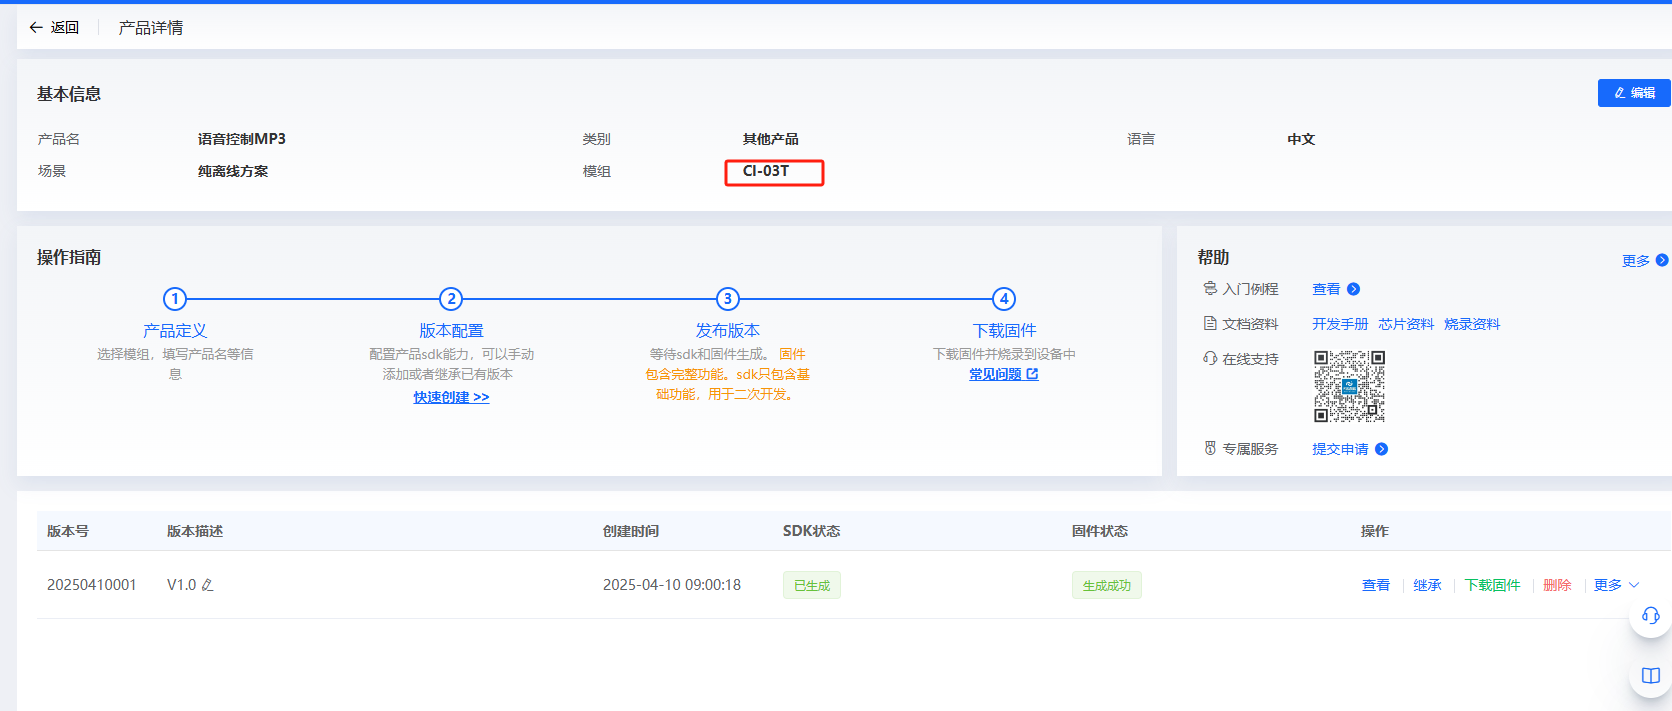
Task: Click the arrow icon next to 更多 in help
Action: (x=1662, y=260)
